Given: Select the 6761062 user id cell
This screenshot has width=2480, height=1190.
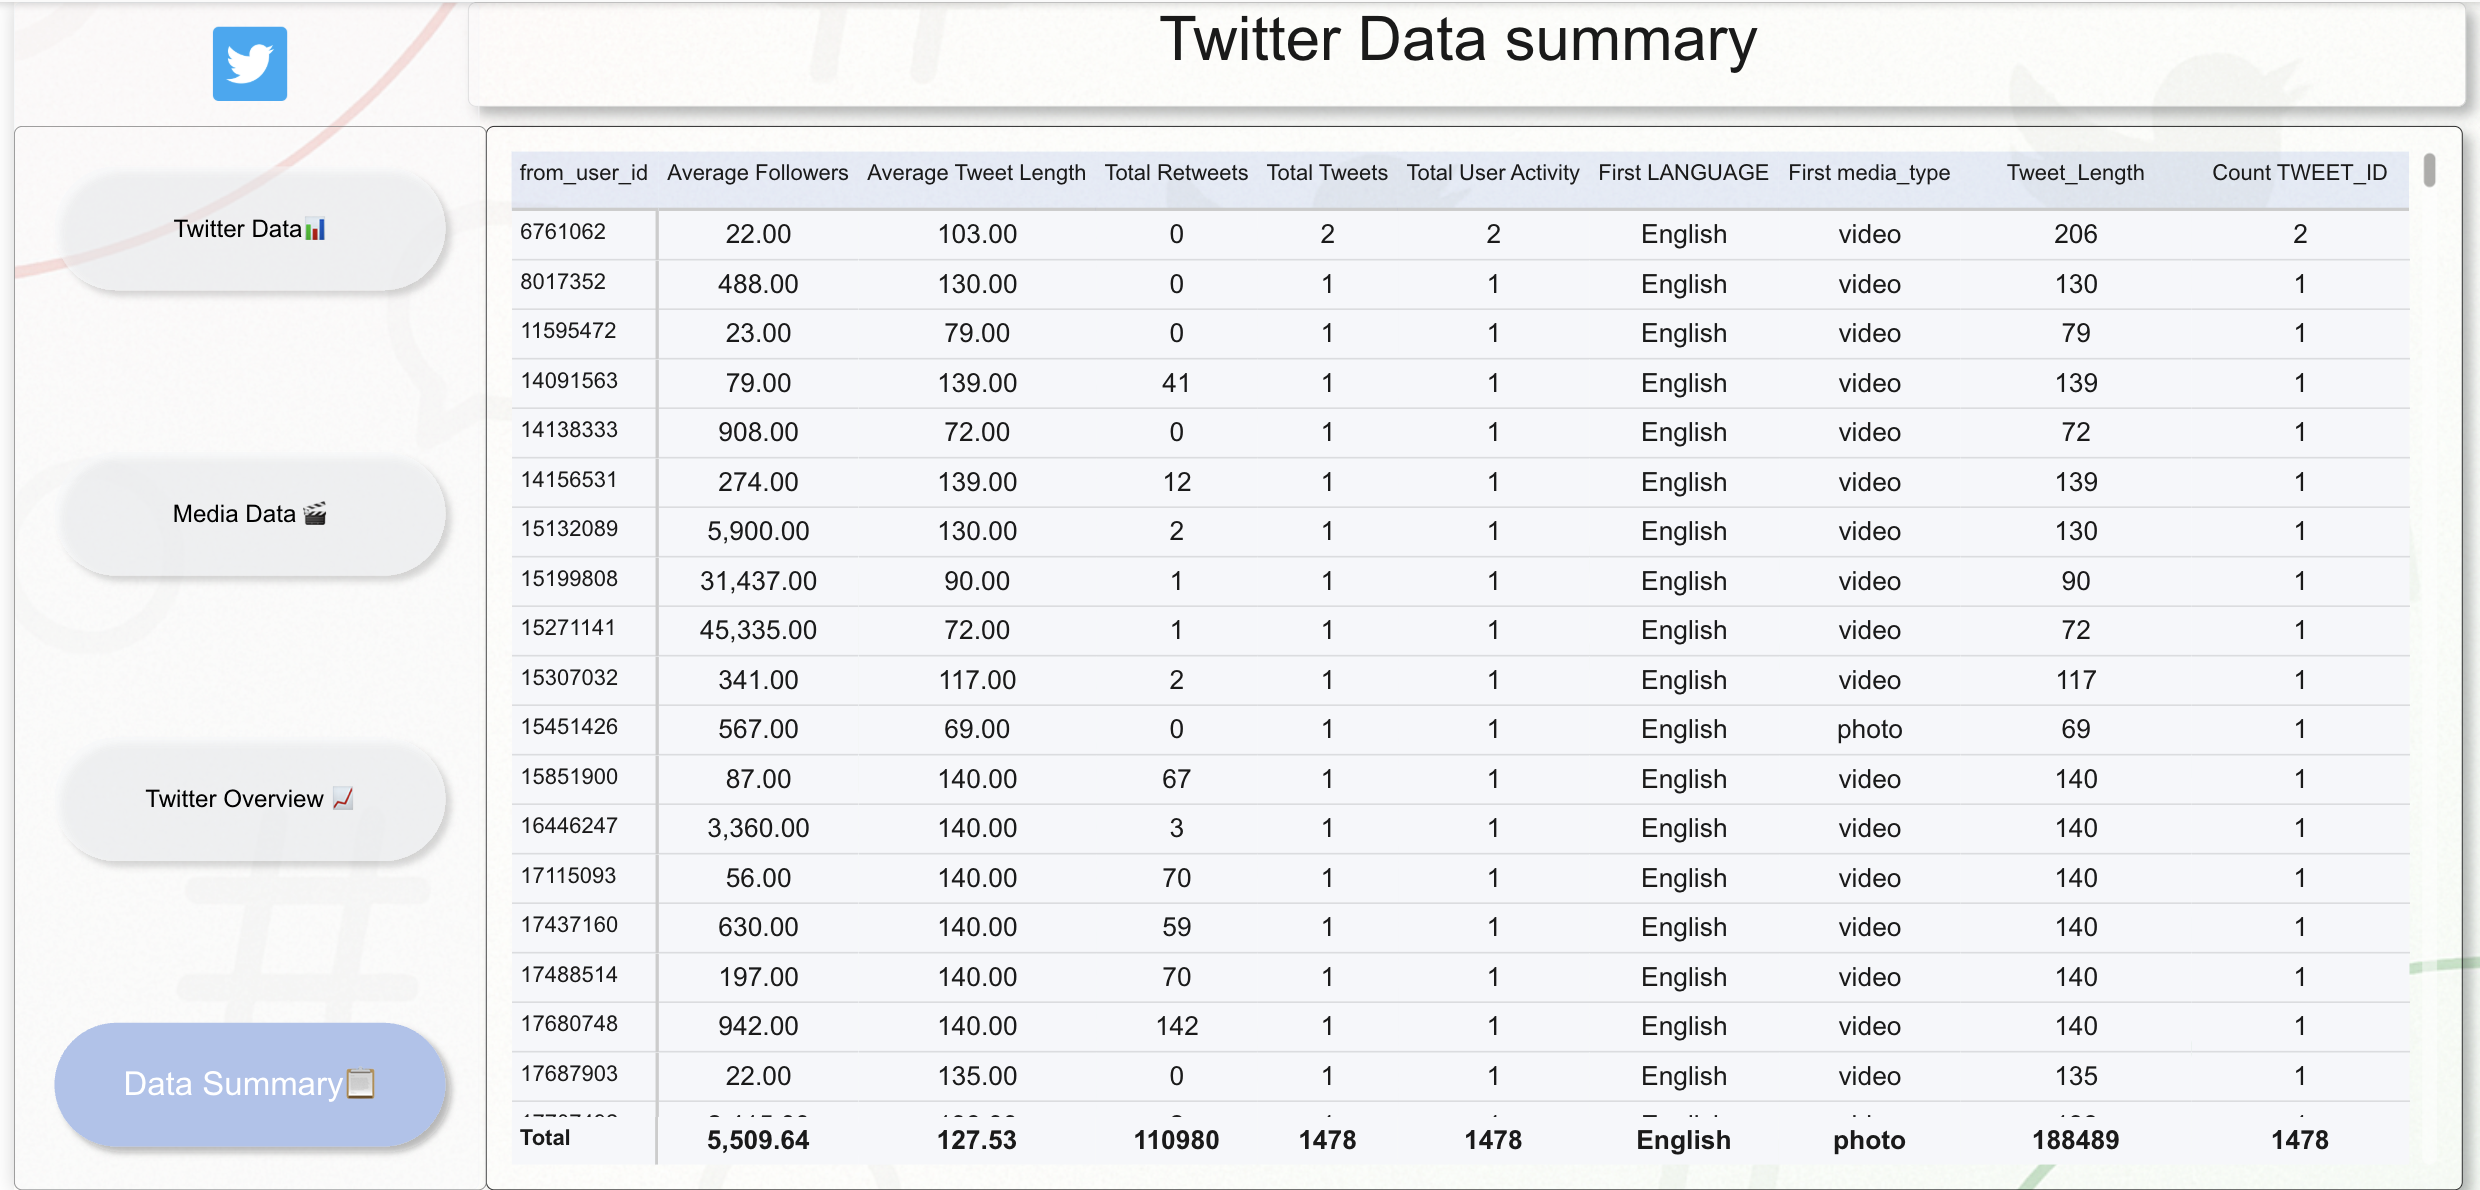Looking at the screenshot, I should tap(563, 233).
